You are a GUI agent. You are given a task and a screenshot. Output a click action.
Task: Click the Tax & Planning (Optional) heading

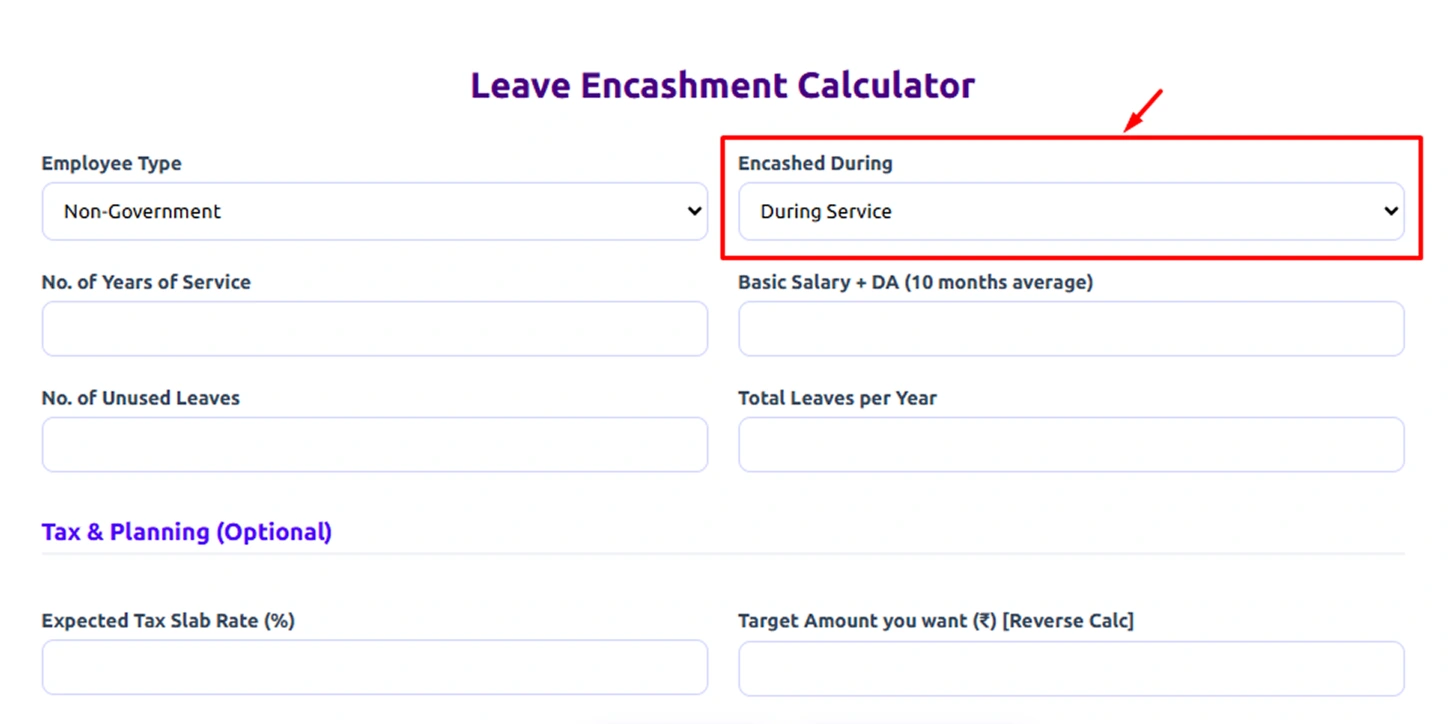point(186,531)
